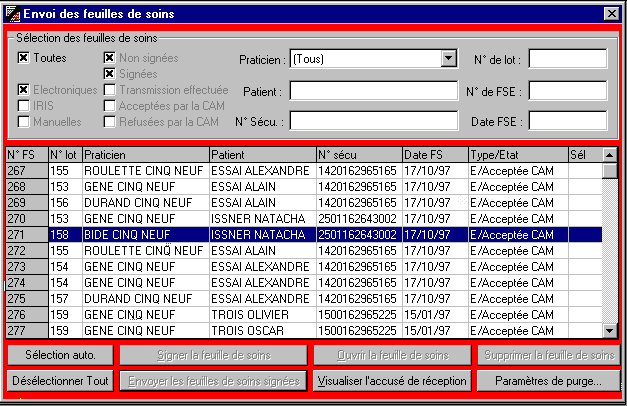Click Désélectionner Tout button

point(60,381)
